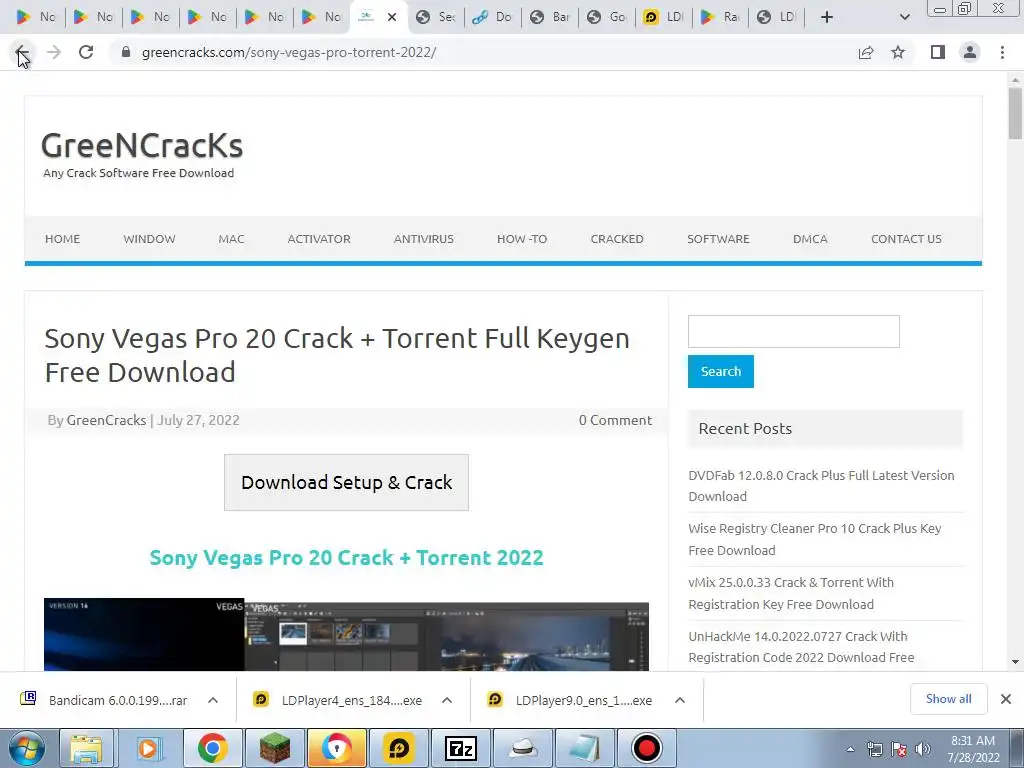Open the Chrome profile avatar
The height and width of the screenshot is (768, 1024).
pos(970,52)
